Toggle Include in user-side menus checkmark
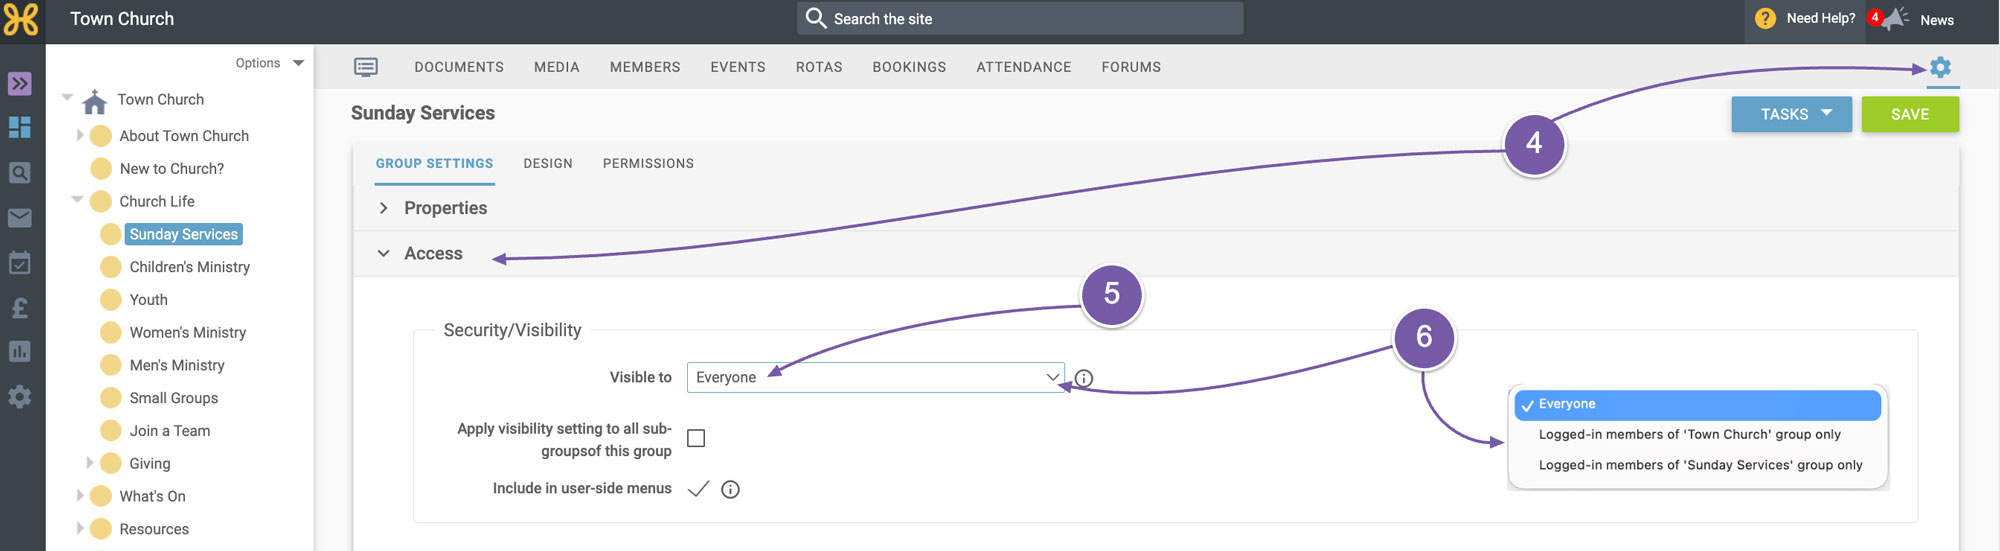The image size is (2000, 551). click(698, 488)
